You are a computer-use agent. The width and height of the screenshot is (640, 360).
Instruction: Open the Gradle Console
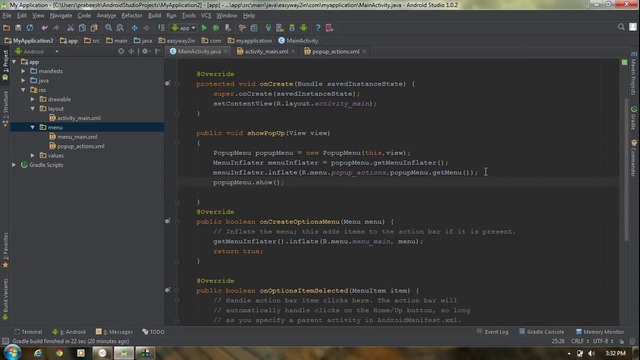click(542, 332)
